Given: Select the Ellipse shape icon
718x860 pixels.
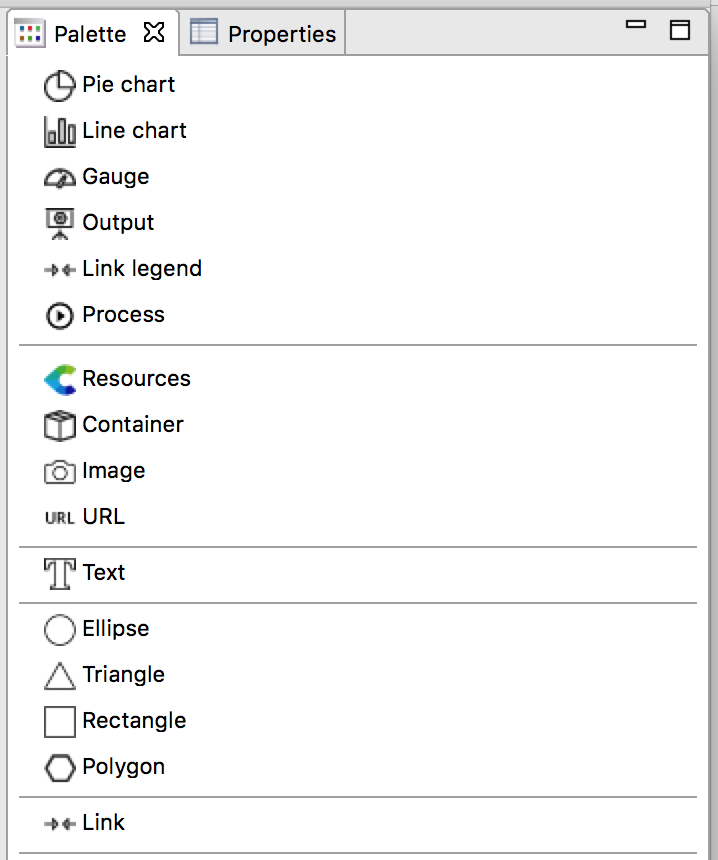Looking at the screenshot, I should 60,630.
